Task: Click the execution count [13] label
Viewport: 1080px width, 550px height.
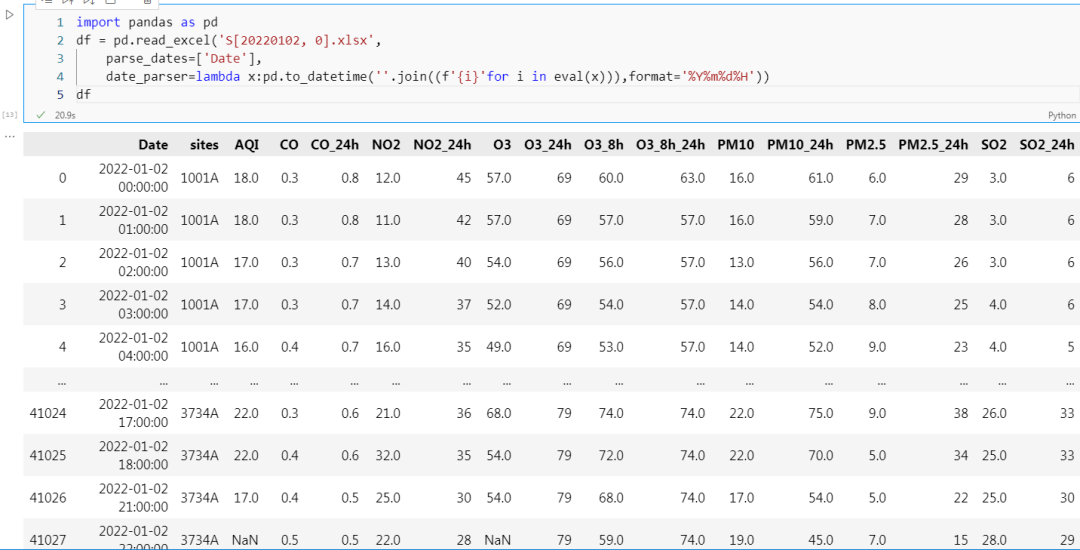Action: click(10, 115)
